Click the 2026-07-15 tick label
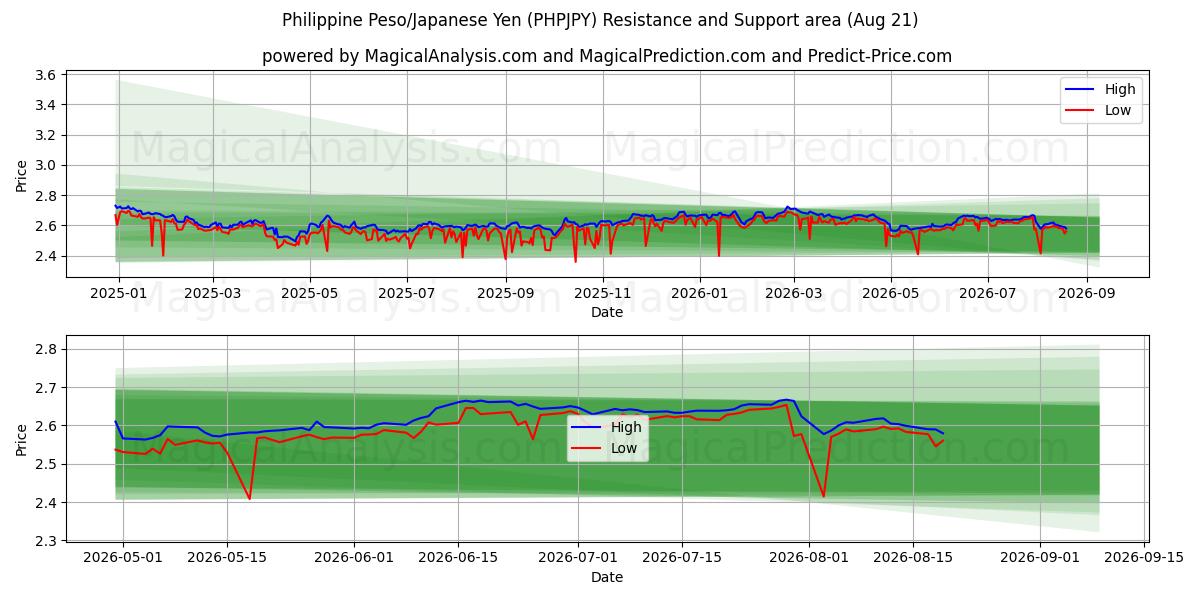The width and height of the screenshot is (1200, 600). pyautogui.click(x=682, y=558)
